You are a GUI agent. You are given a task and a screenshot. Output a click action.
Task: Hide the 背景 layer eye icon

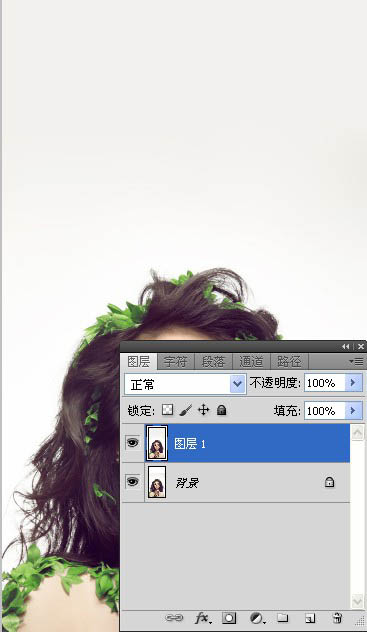pos(133,481)
